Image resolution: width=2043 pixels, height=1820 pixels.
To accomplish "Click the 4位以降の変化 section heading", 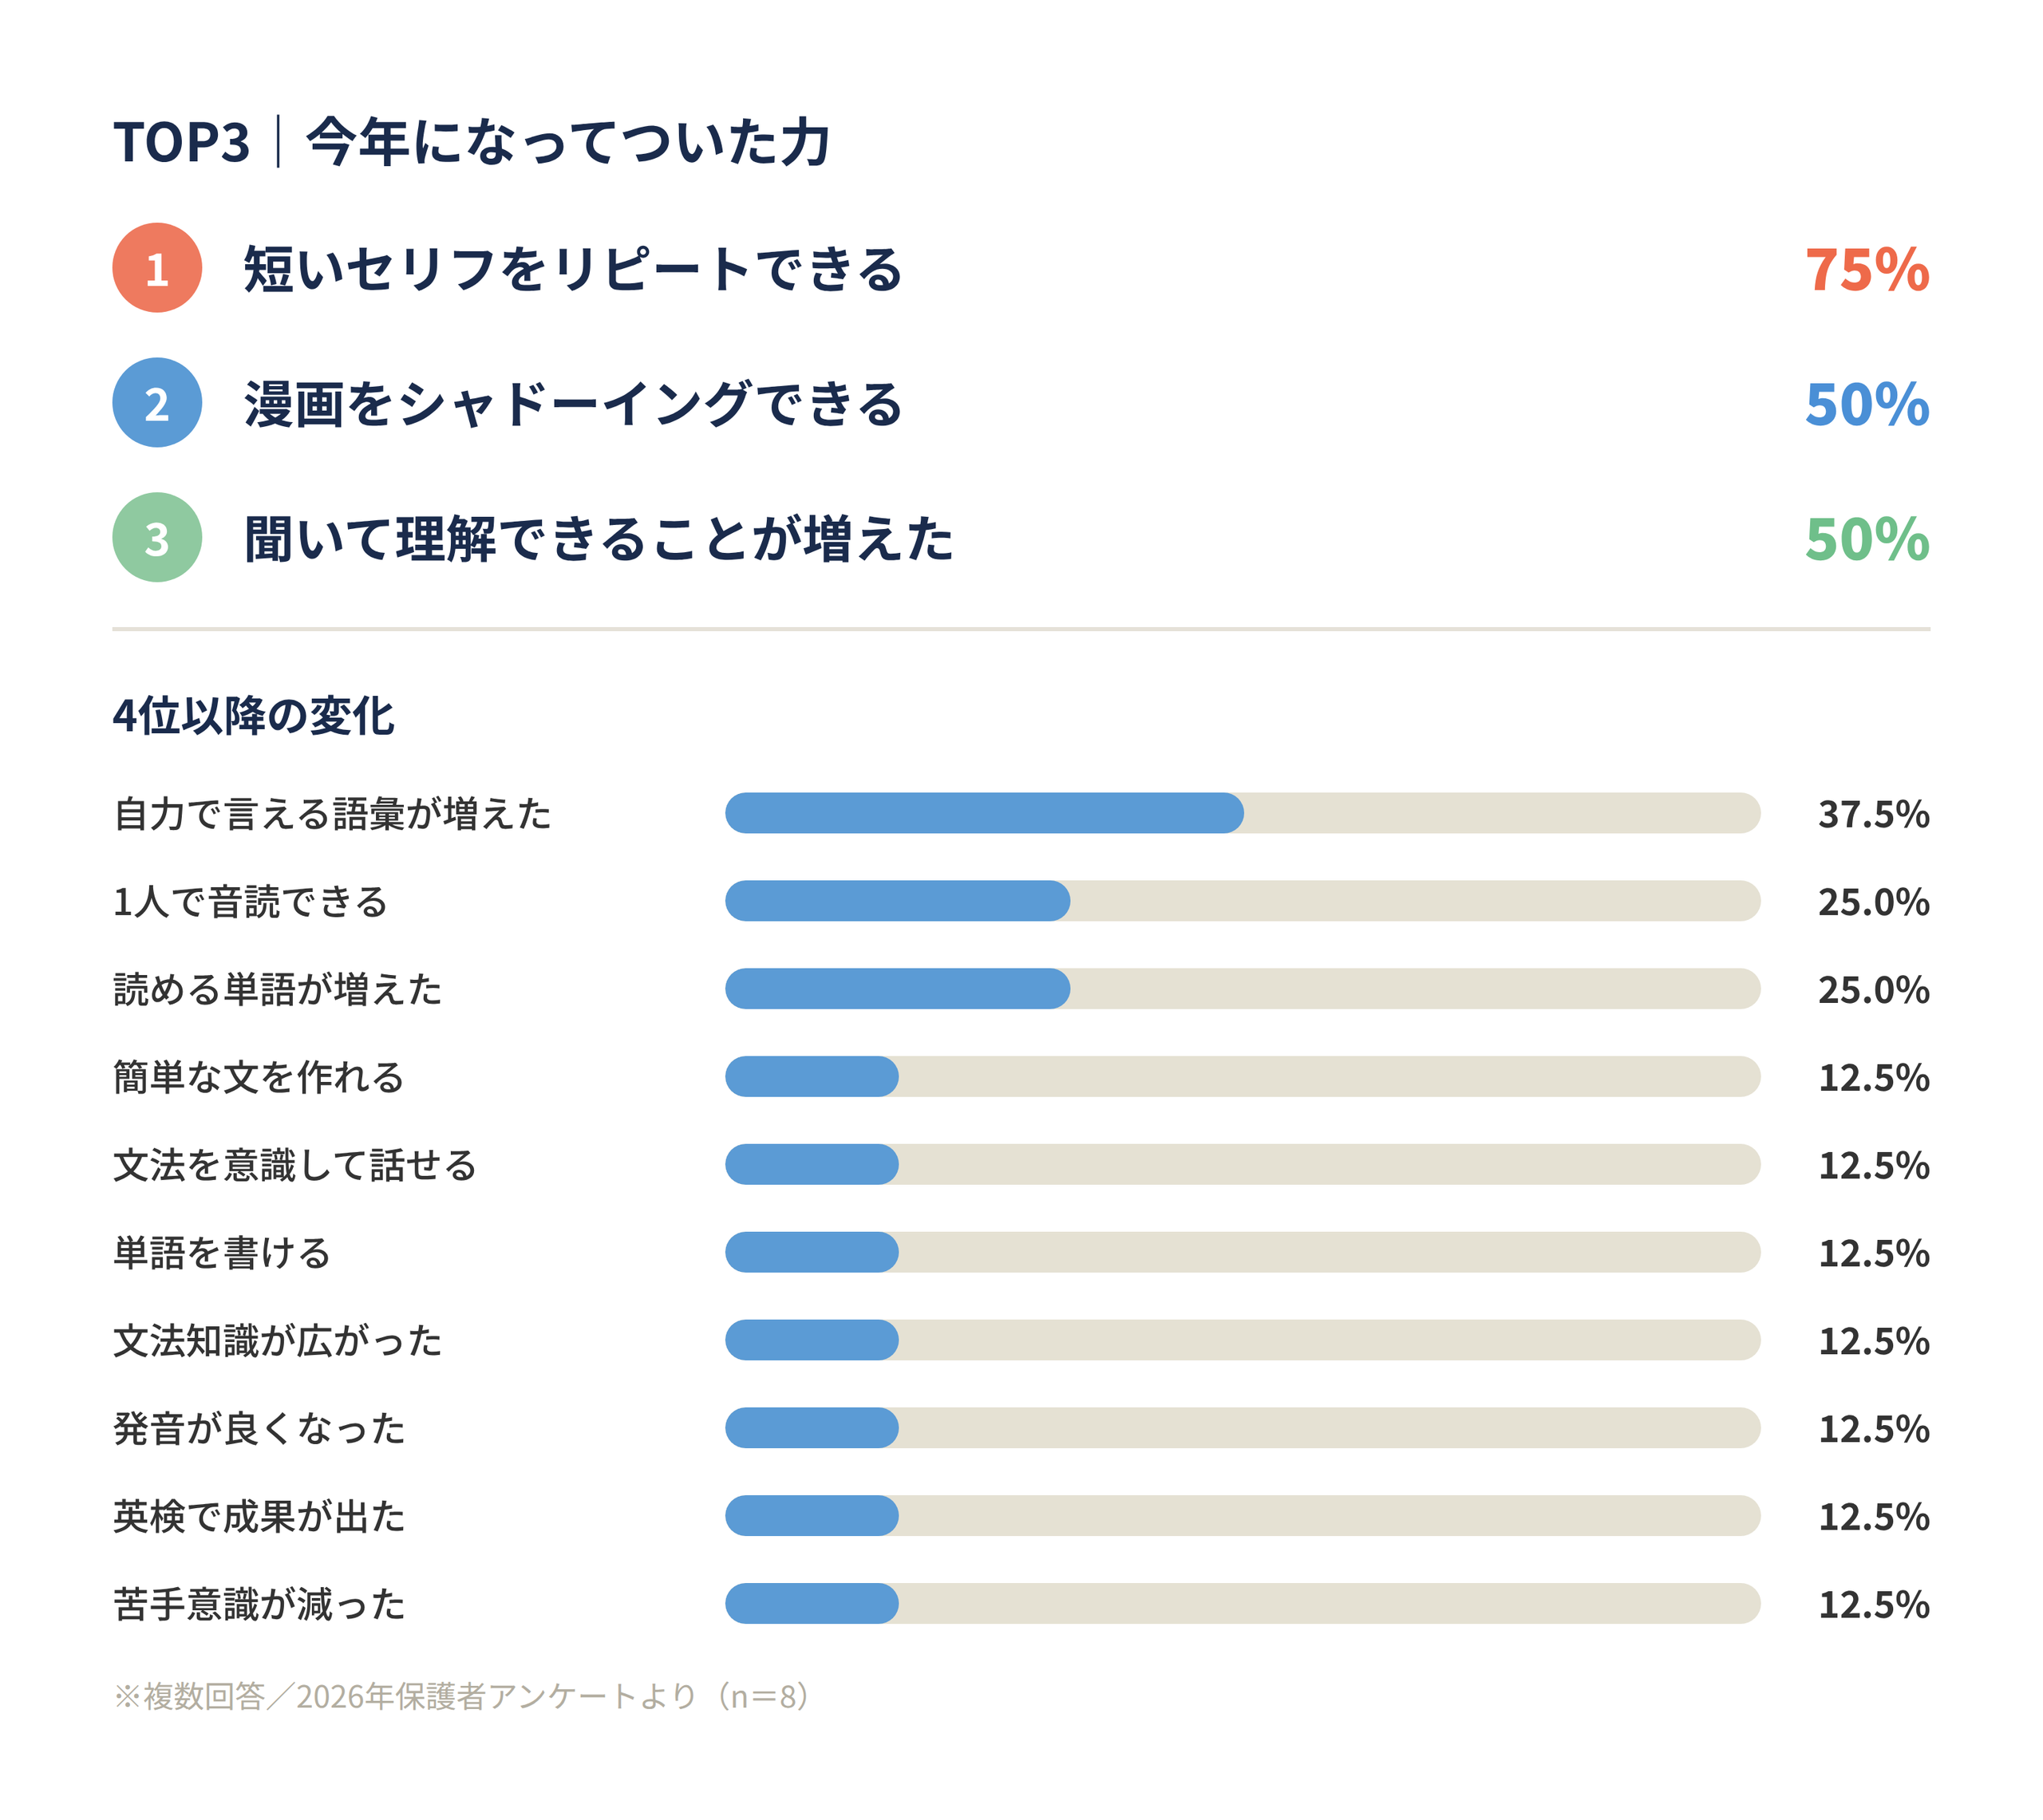I will 254,716.
